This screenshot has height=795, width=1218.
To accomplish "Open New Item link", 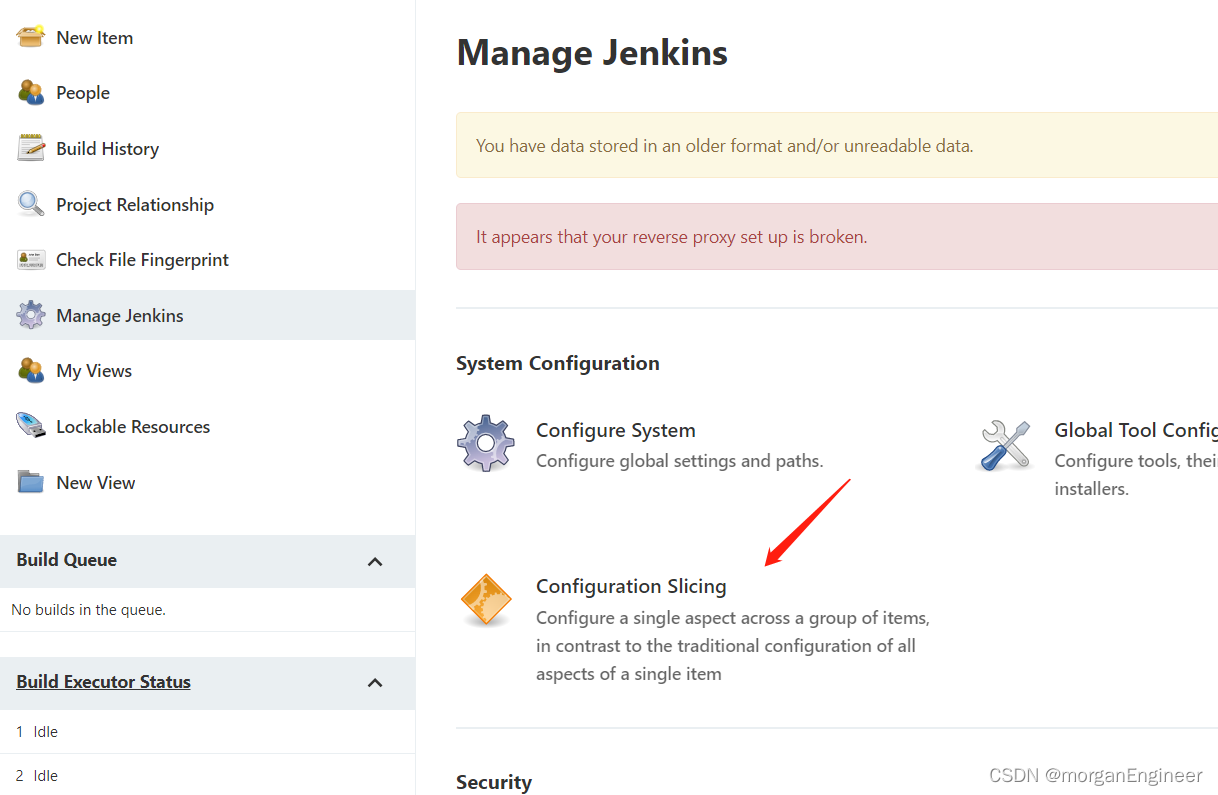I will [95, 37].
